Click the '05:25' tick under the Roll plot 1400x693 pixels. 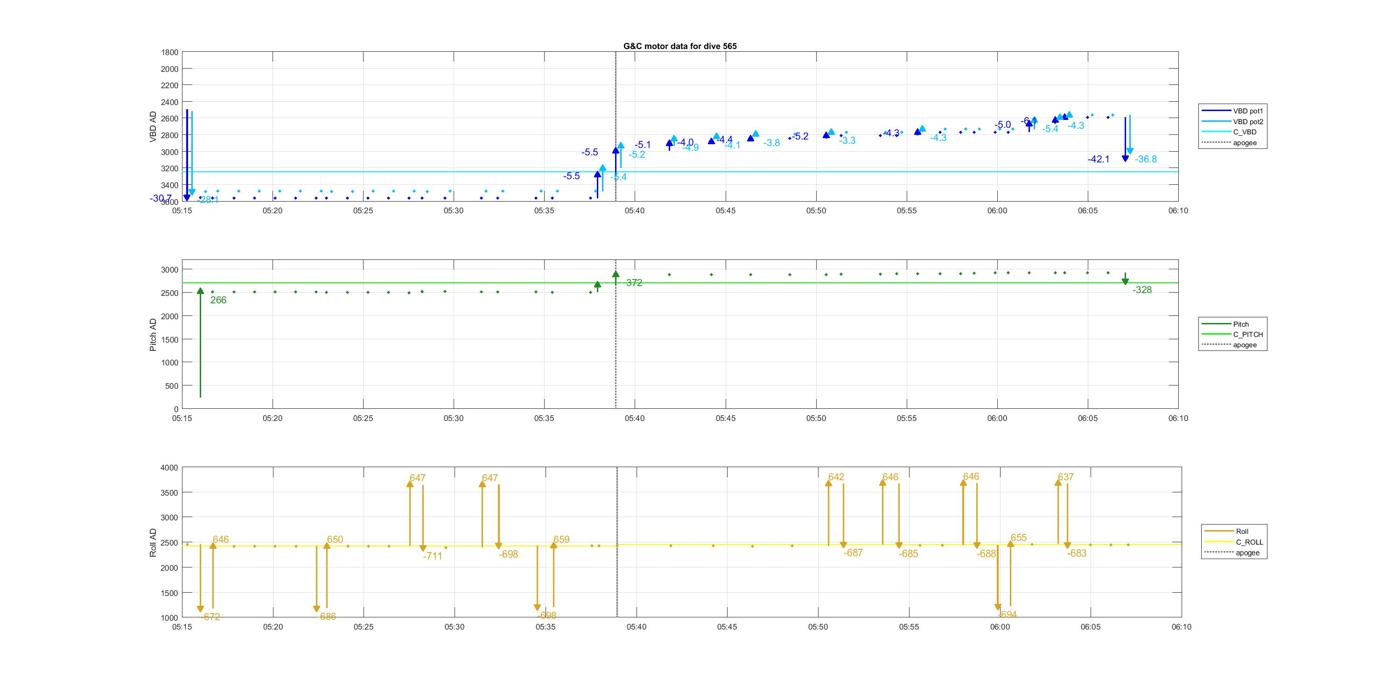coord(364,627)
